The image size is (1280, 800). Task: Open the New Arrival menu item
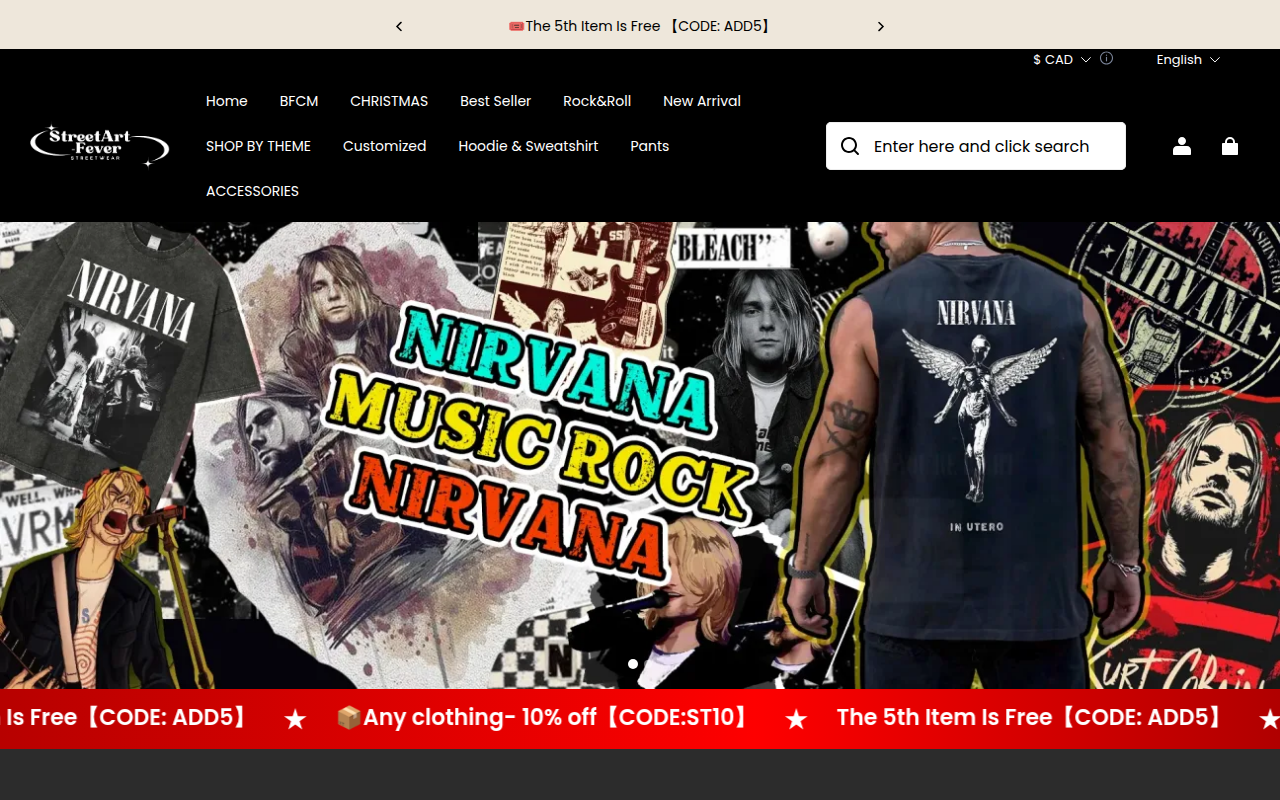click(x=702, y=101)
